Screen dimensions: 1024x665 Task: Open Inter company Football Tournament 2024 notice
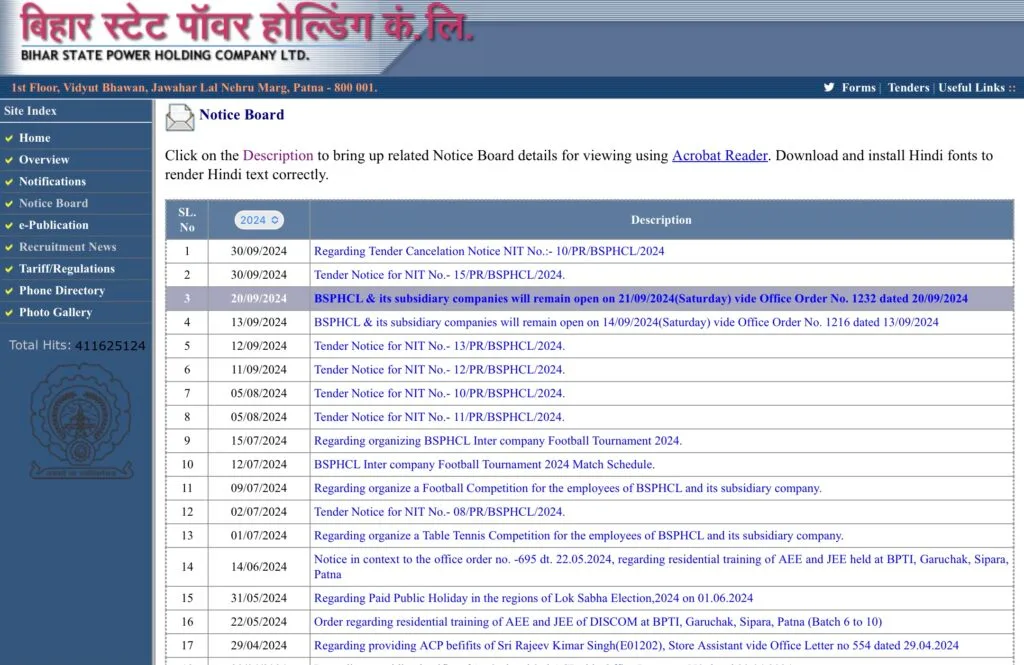click(498, 441)
